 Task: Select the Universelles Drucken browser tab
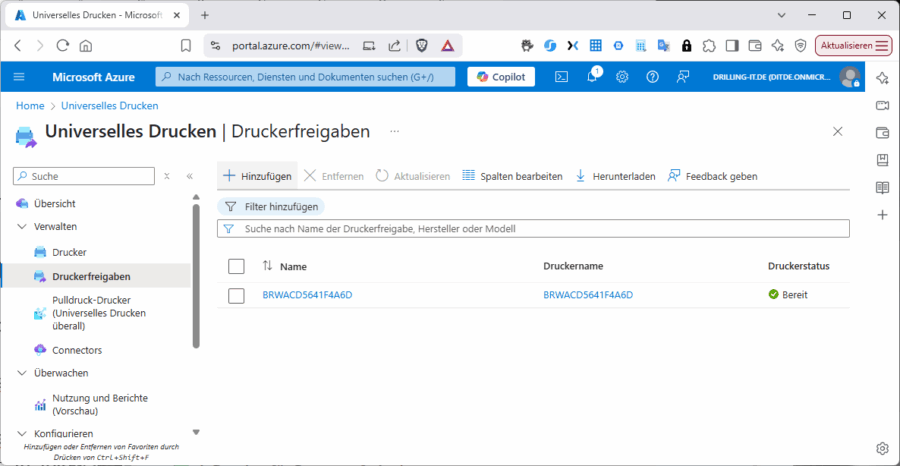[99, 15]
